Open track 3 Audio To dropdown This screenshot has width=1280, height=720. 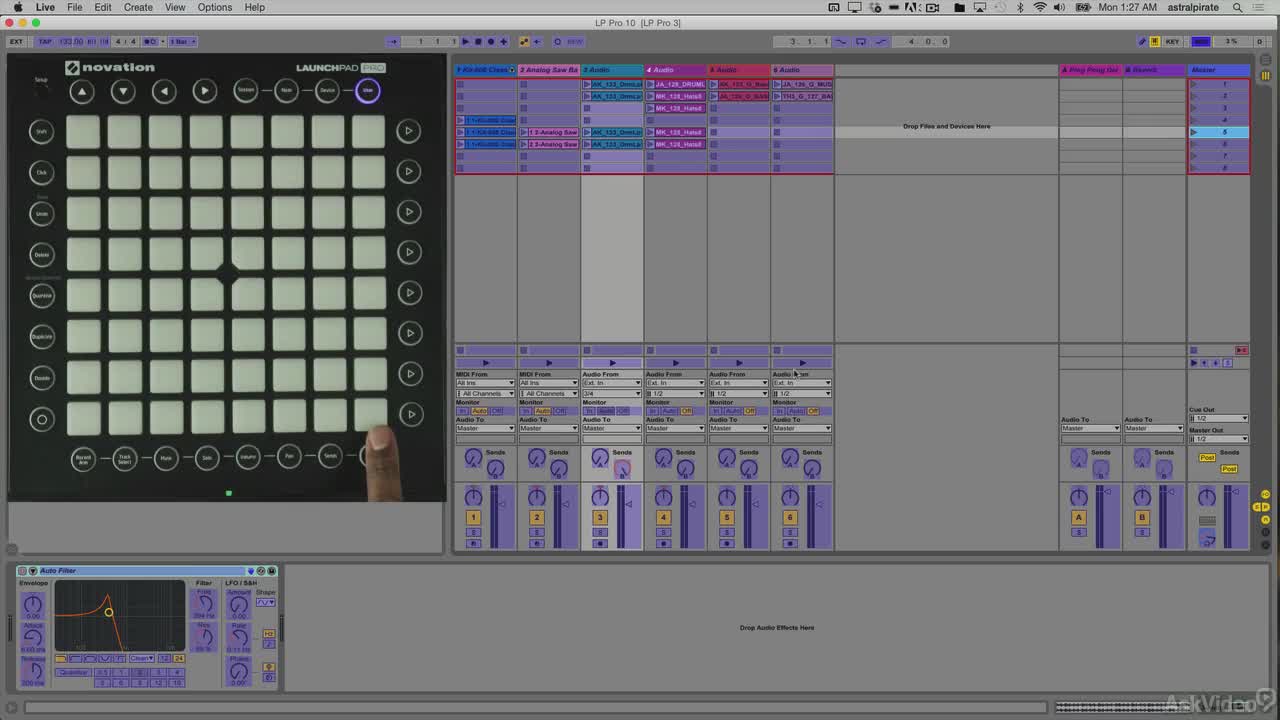pyautogui.click(x=612, y=428)
